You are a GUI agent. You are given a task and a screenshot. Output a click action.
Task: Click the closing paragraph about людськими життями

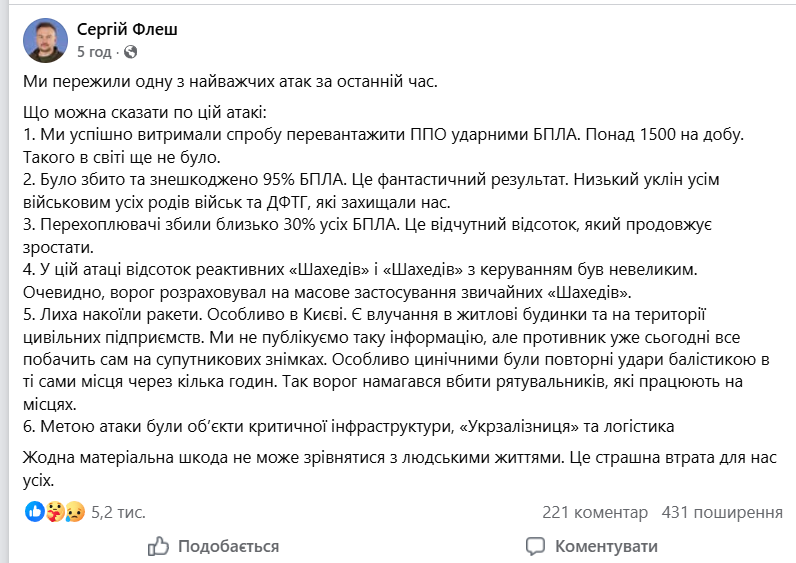pos(400,469)
